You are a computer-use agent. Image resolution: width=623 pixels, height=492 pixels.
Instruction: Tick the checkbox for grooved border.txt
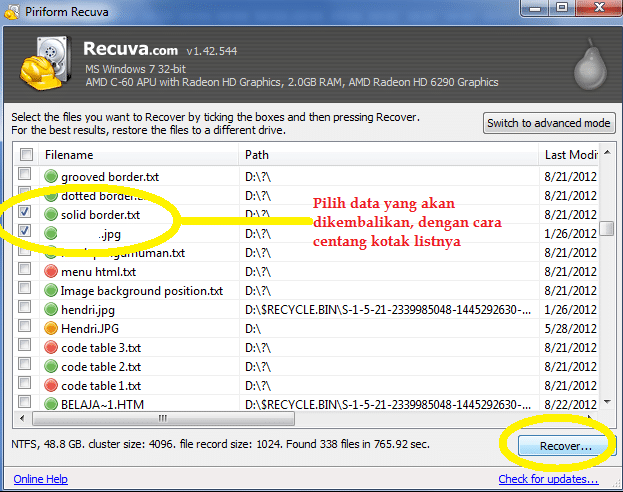click(25, 174)
